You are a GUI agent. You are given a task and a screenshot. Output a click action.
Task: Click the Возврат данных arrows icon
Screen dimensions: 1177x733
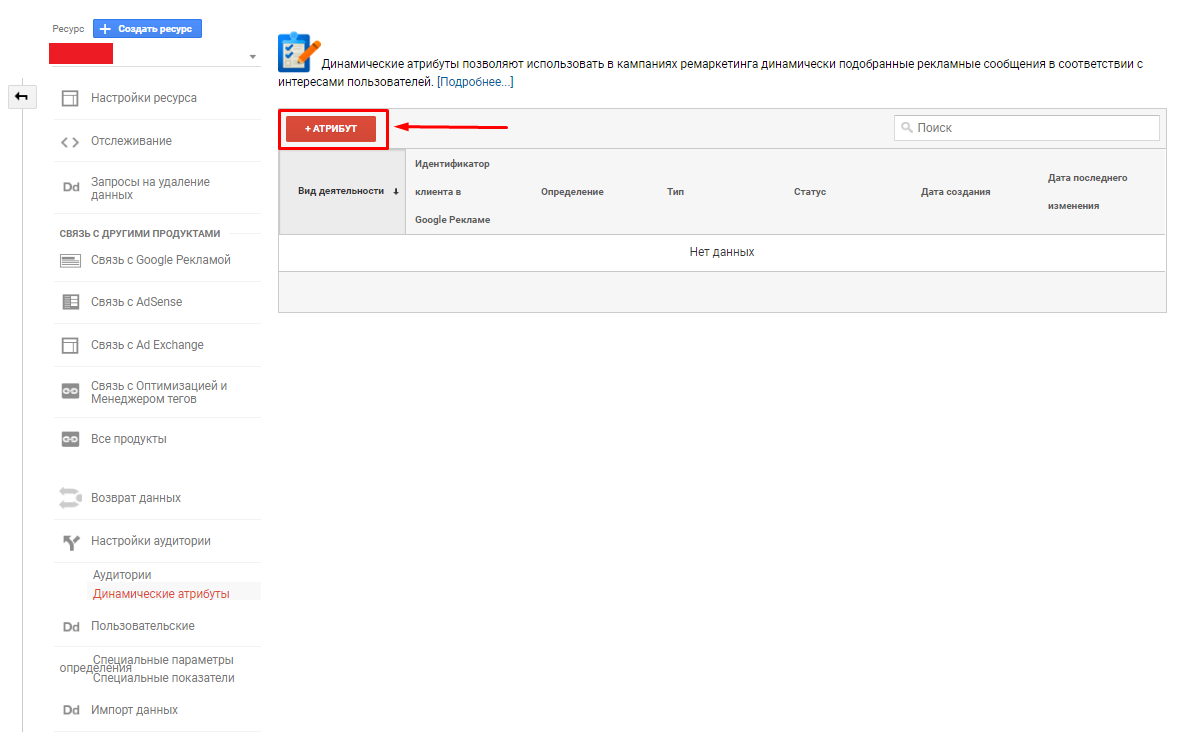pos(70,498)
